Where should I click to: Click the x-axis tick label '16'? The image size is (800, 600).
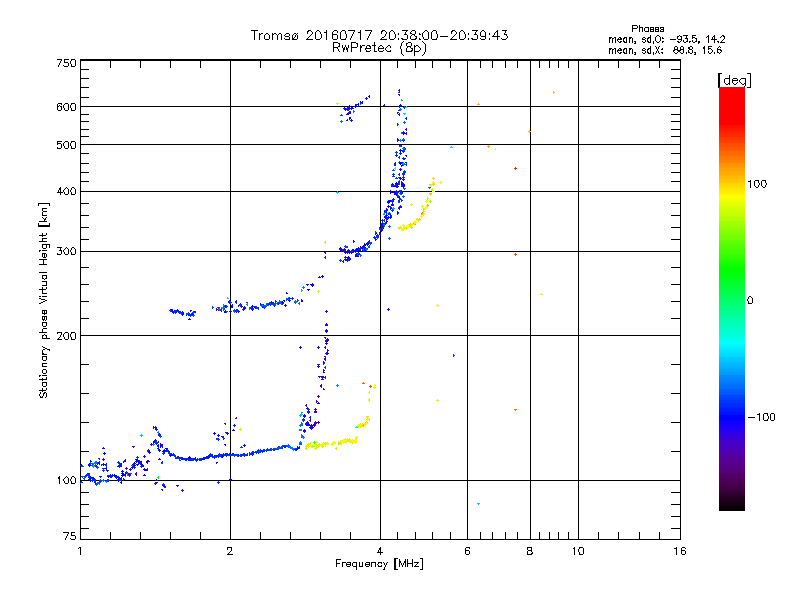tap(680, 551)
